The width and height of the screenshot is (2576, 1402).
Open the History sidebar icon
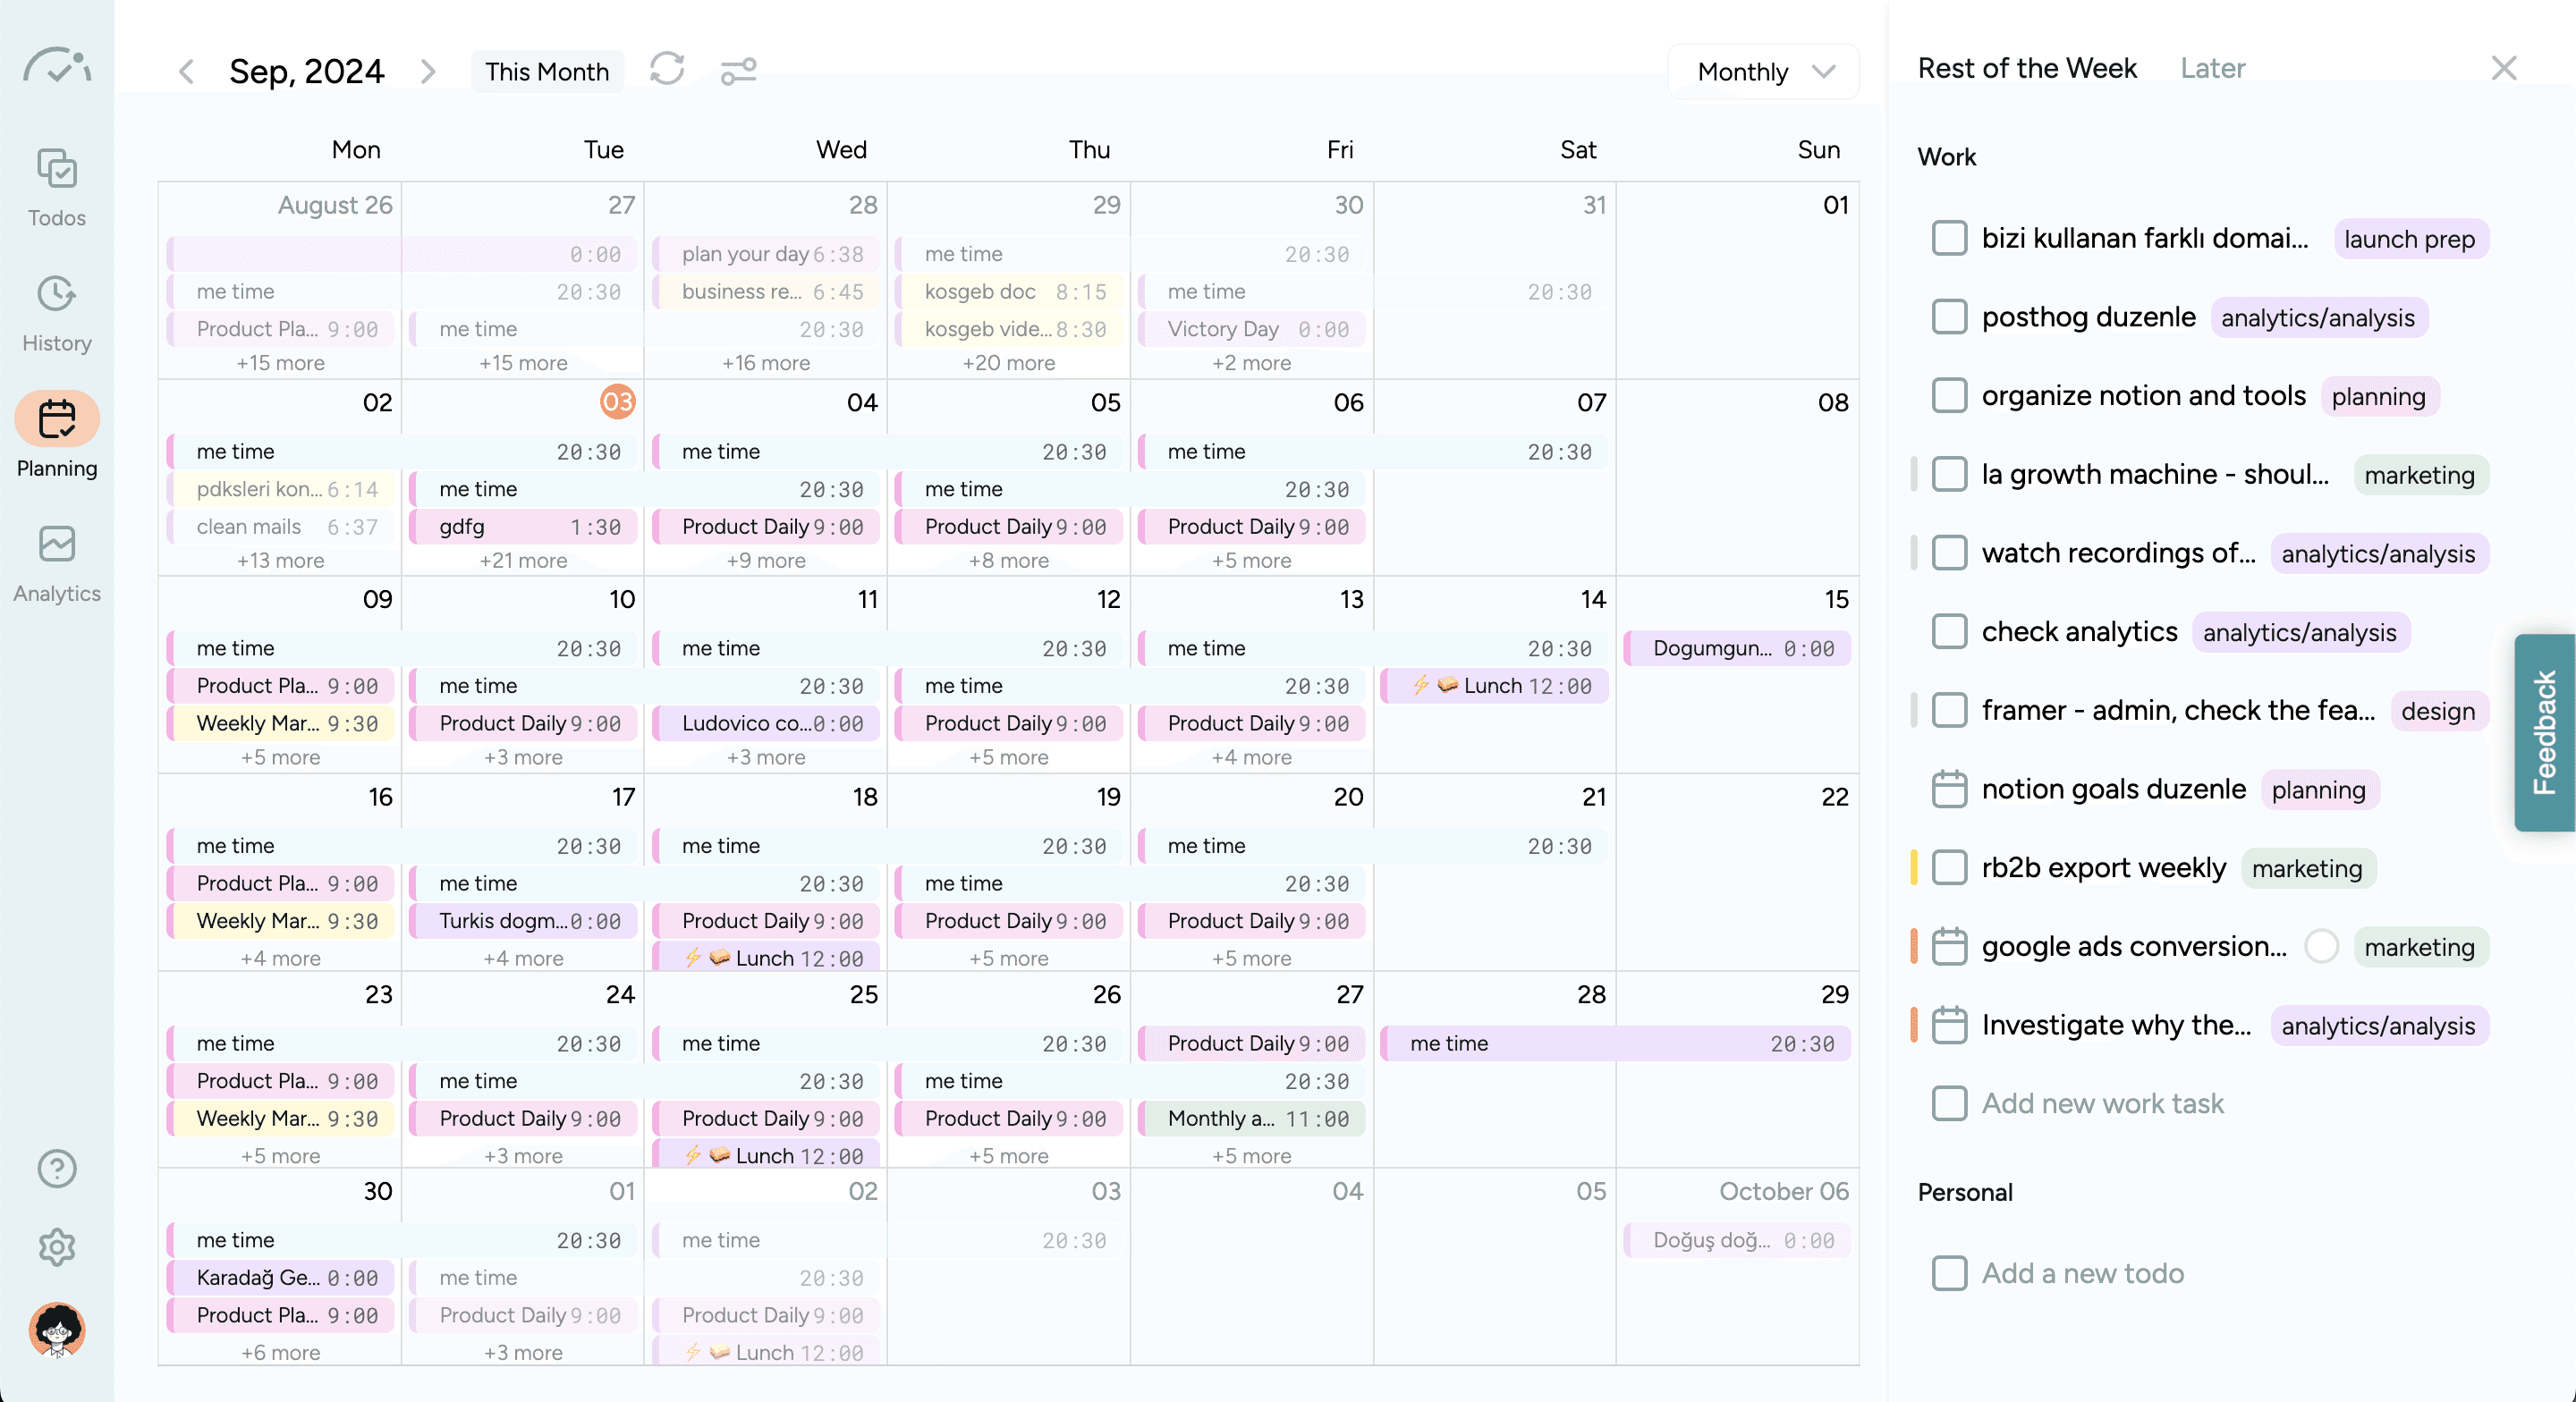point(57,312)
